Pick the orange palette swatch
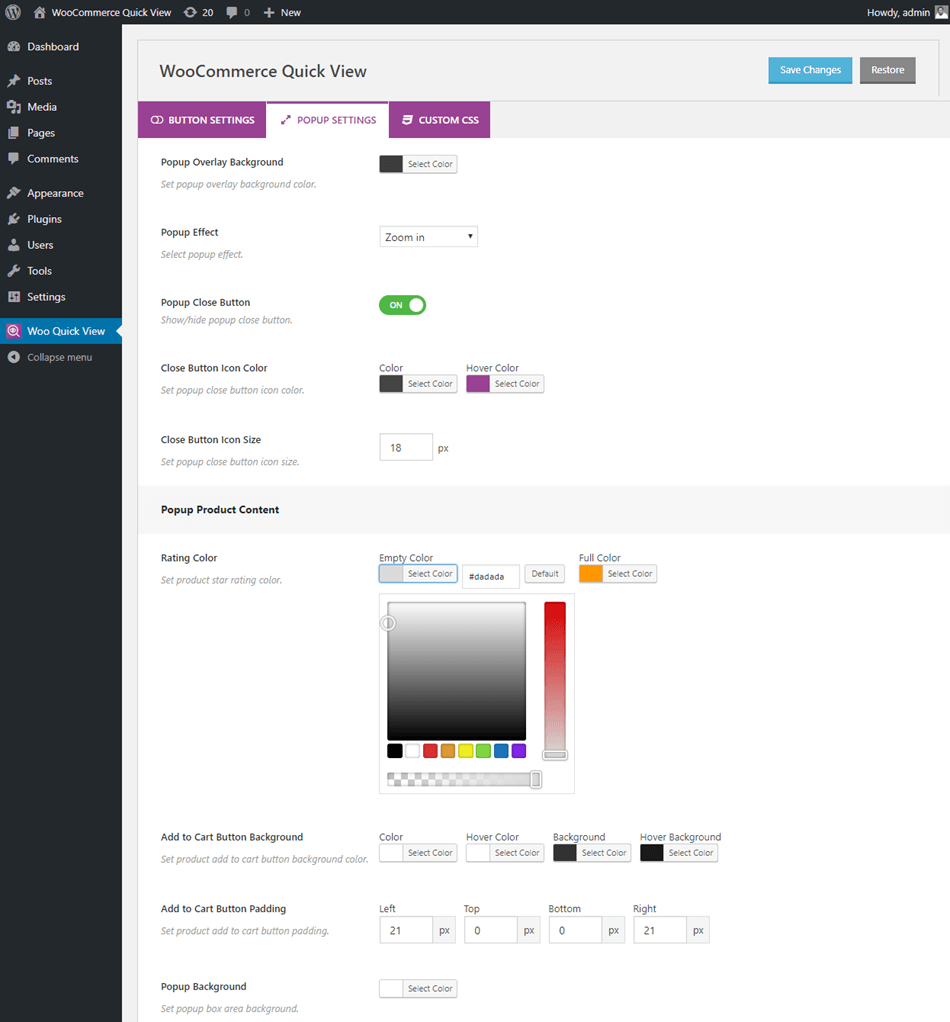The height and width of the screenshot is (1022, 950). click(x=448, y=751)
